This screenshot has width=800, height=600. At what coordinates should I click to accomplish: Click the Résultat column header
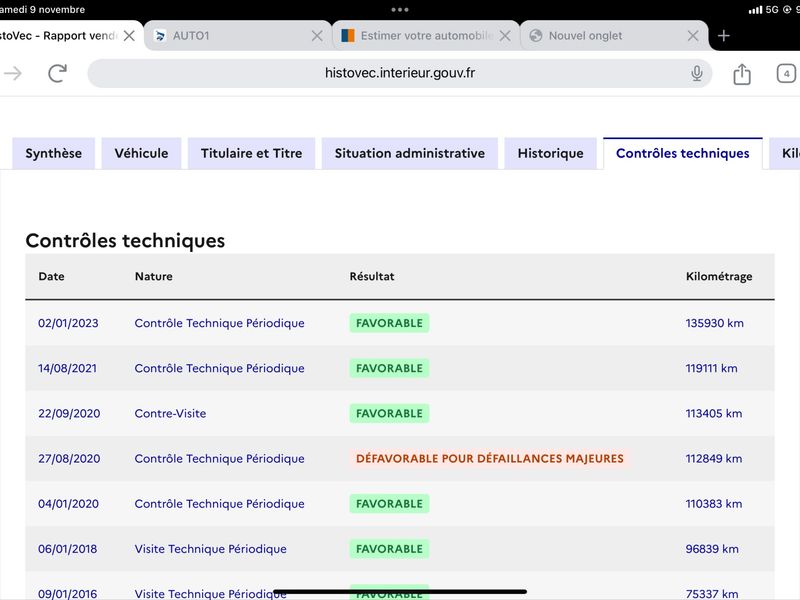click(x=372, y=277)
